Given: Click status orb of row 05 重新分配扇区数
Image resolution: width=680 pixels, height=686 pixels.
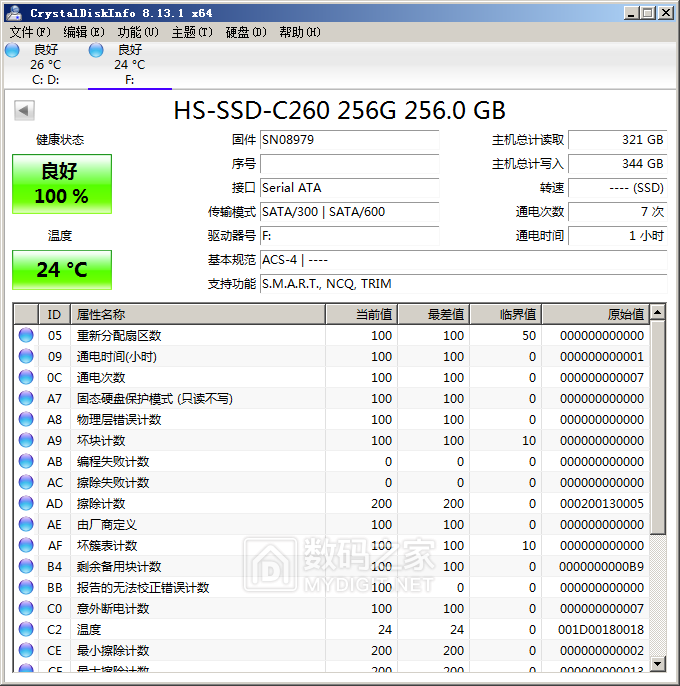Looking at the screenshot, I should coord(26,336).
